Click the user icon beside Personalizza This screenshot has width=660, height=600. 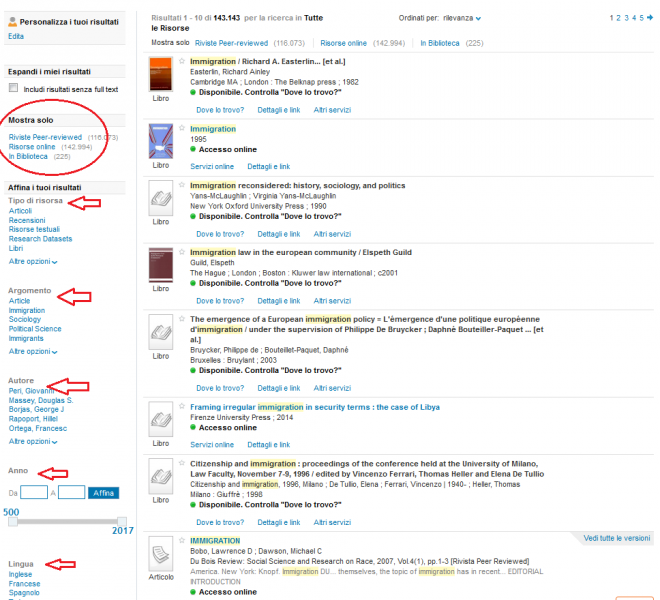click(13, 20)
